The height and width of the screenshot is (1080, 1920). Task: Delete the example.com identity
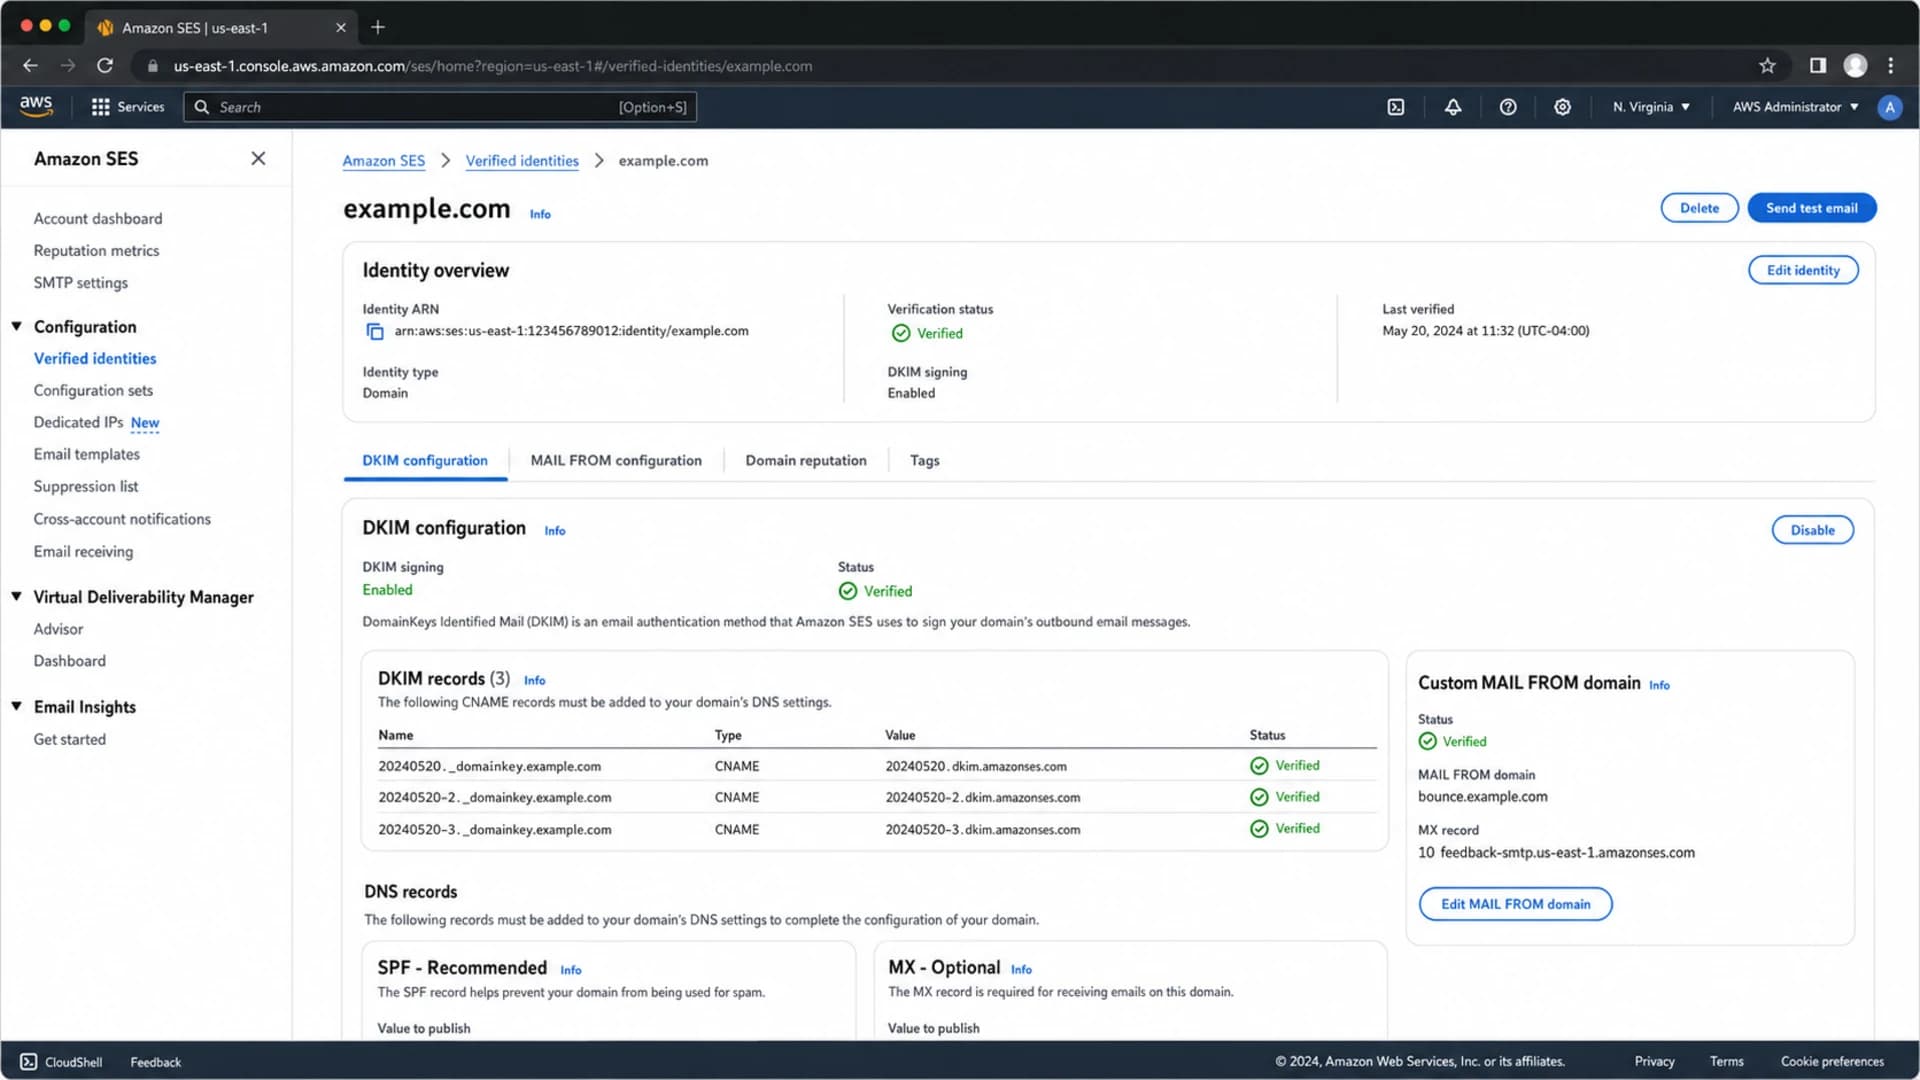click(x=1699, y=208)
